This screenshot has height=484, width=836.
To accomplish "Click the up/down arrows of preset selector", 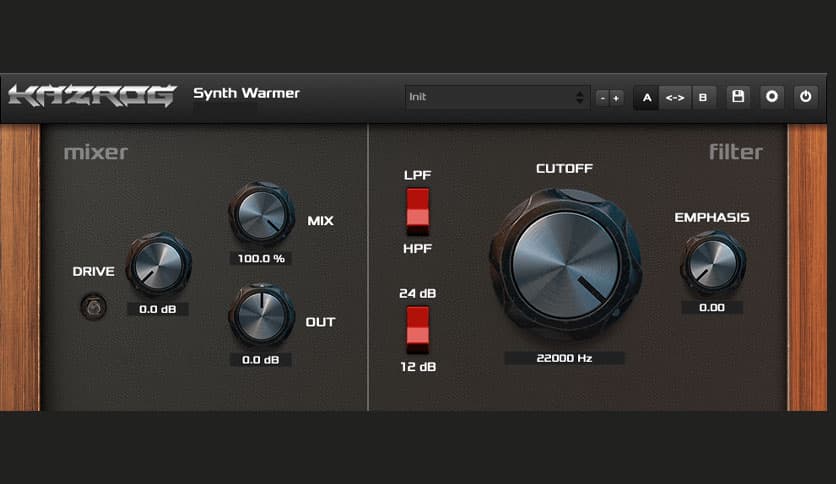I will coord(580,97).
